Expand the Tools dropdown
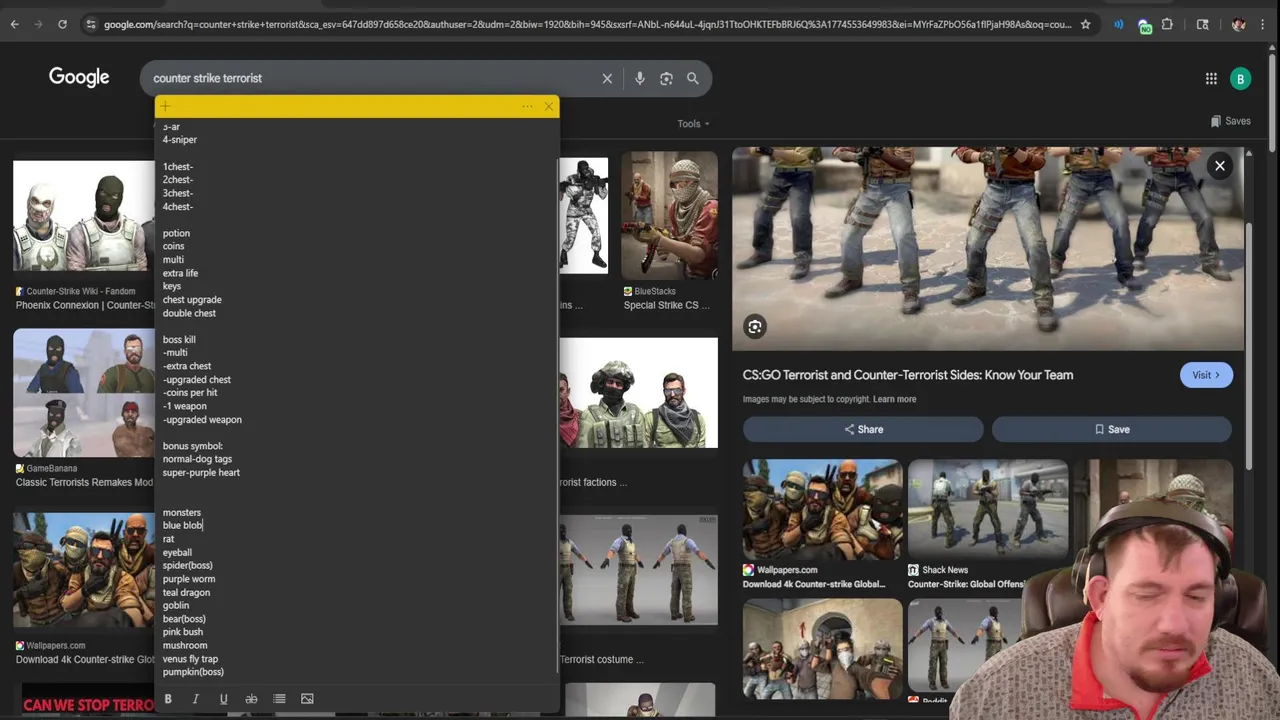The height and width of the screenshot is (720, 1280). click(693, 124)
